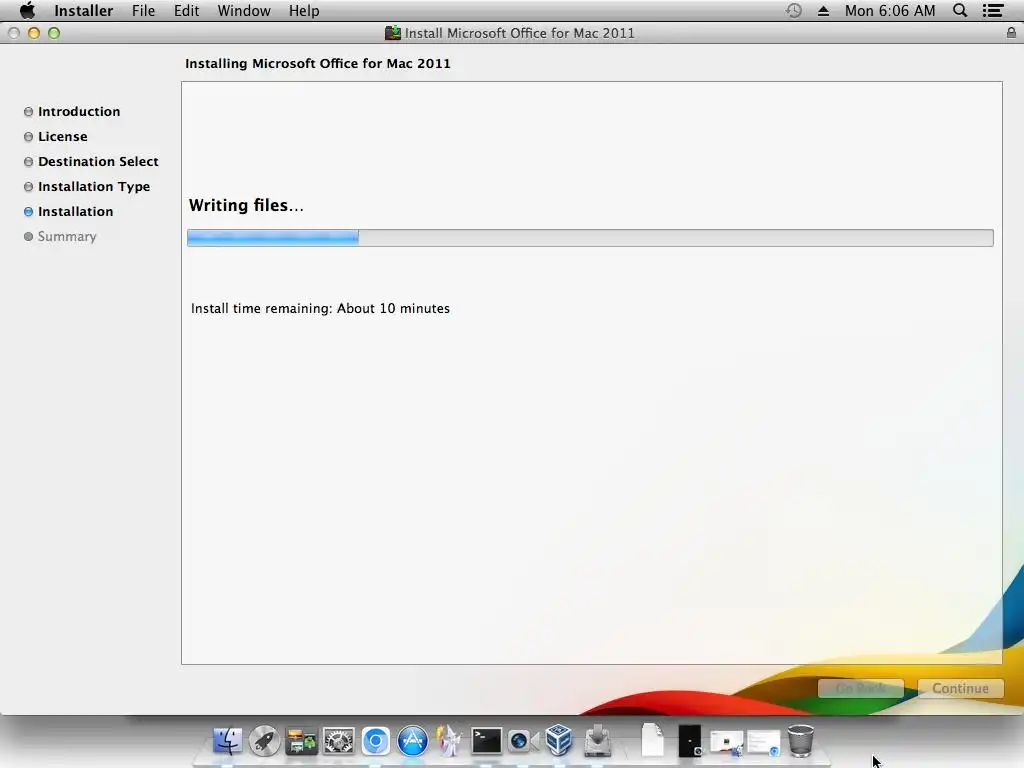Open the Apple menu
The height and width of the screenshot is (768, 1024).
tap(27, 10)
